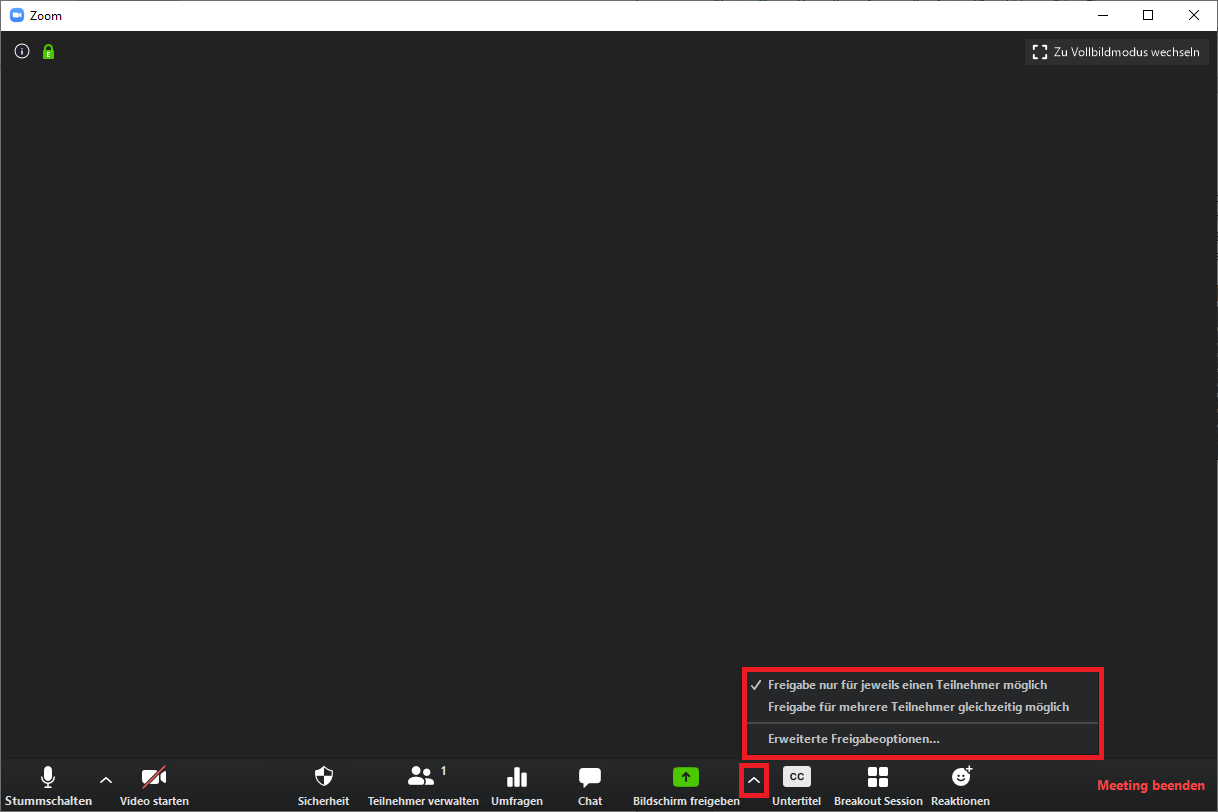Click the Stummschalten microphone icon
Image resolution: width=1218 pixels, height=812 pixels.
tap(48, 778)
